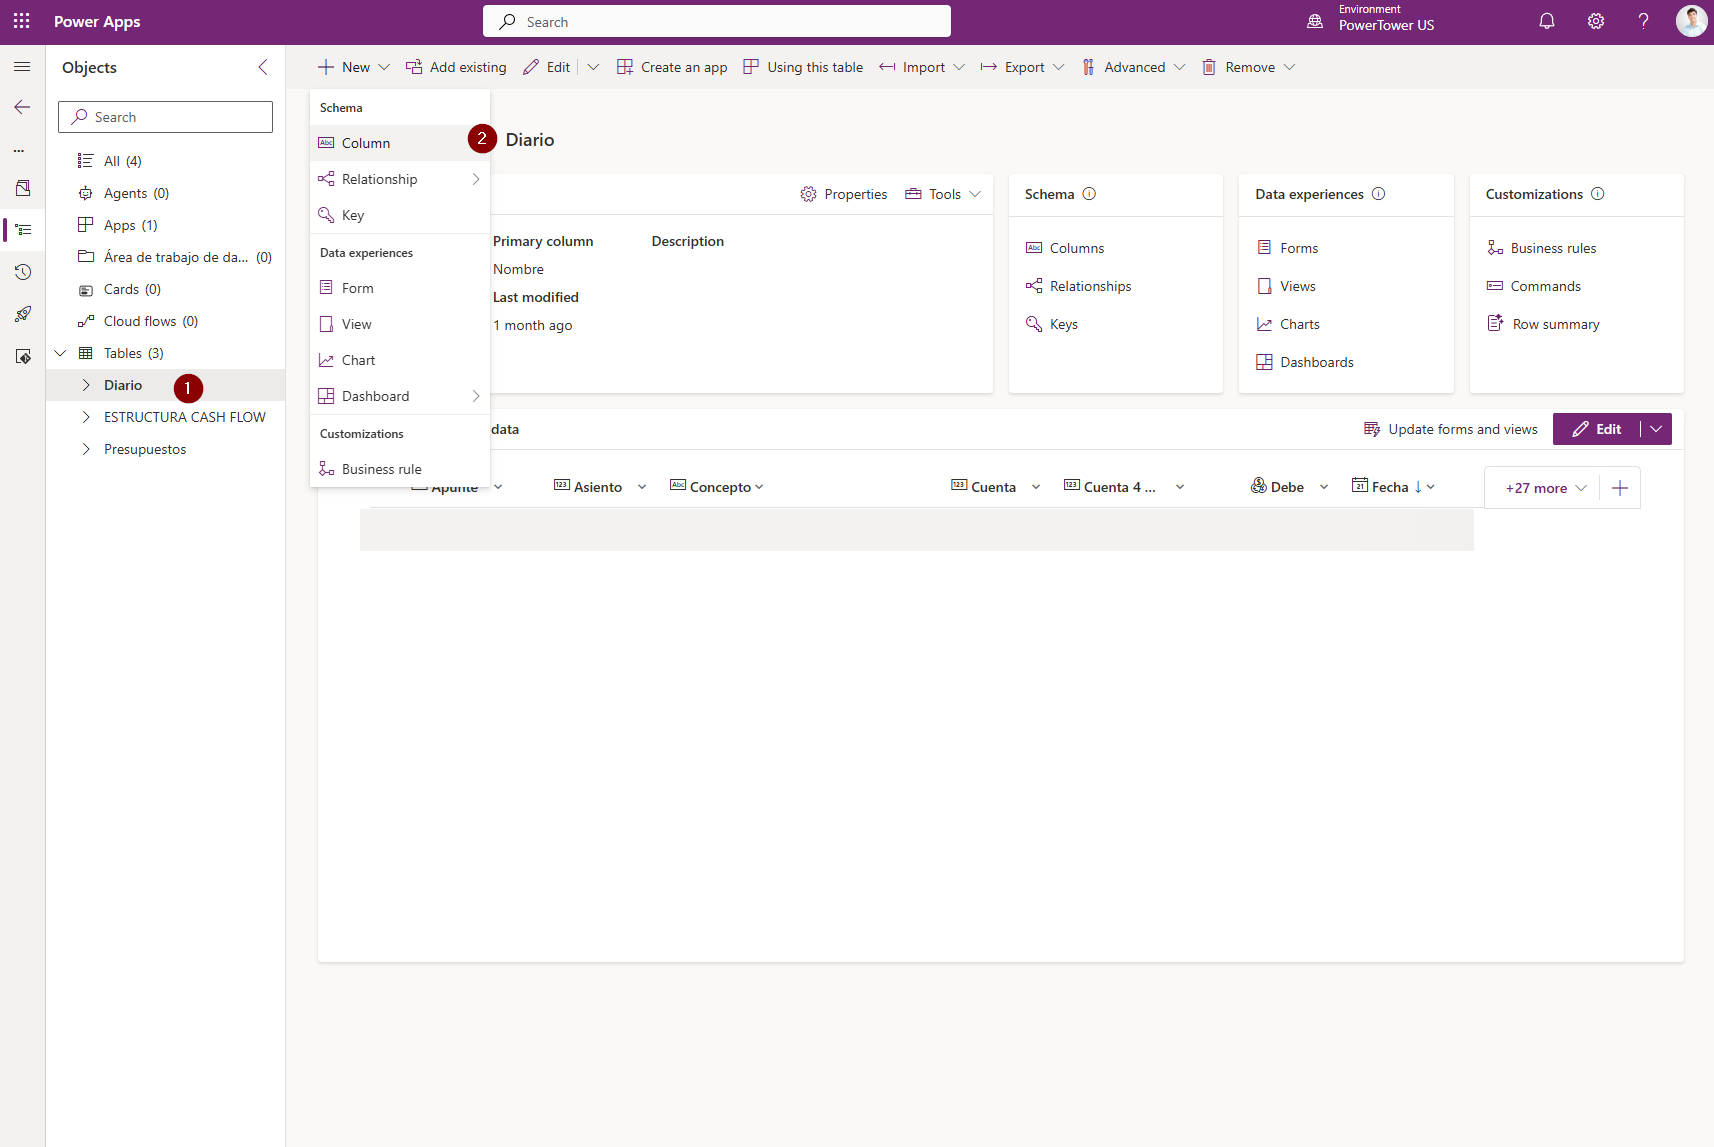Expand the Edit split button arrow
Viewport: 1714px width, 1147px height.
click(x=1656, y=429)
